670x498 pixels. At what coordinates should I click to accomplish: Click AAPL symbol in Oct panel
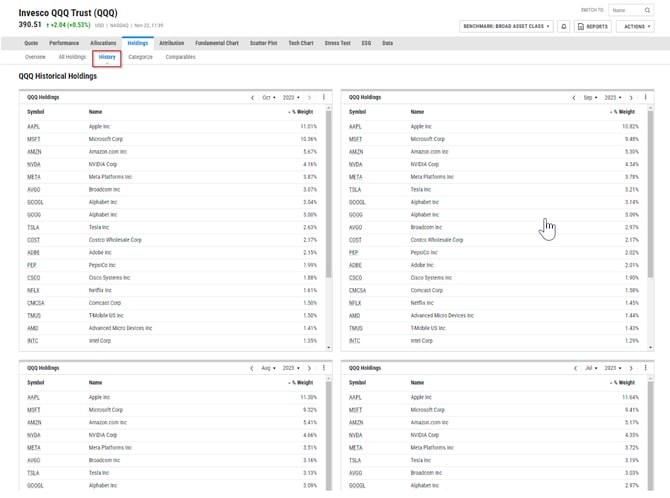[33, 127]
